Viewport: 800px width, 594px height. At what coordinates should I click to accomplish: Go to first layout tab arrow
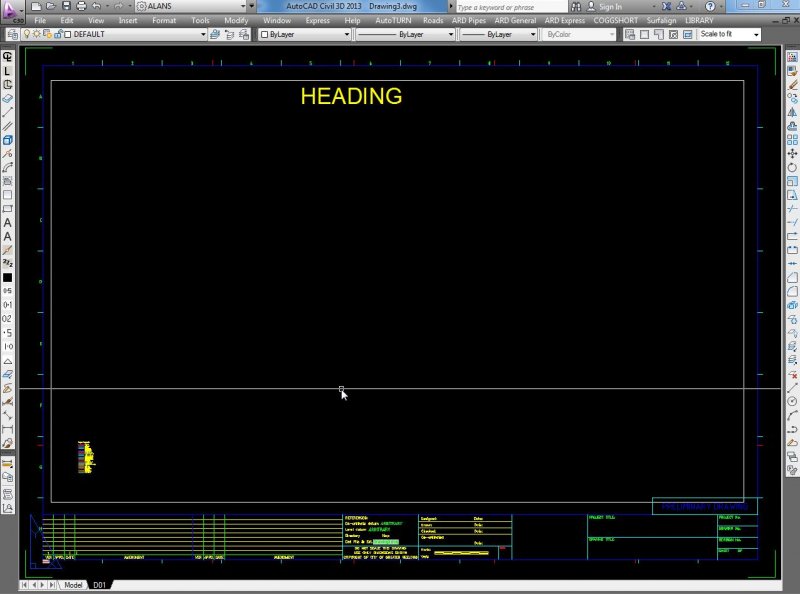(x=24, y=585)
